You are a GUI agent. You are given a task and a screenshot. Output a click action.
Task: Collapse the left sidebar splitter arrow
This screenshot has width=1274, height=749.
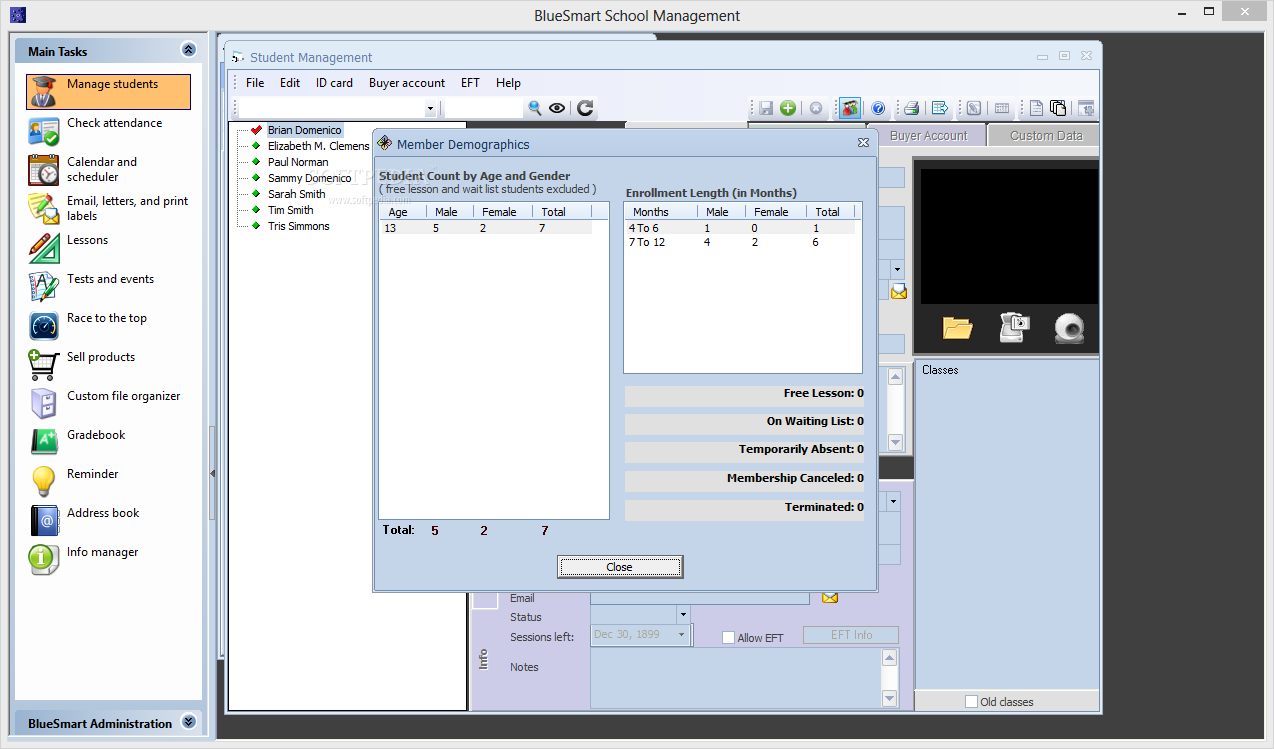click(x=212, y=473)
